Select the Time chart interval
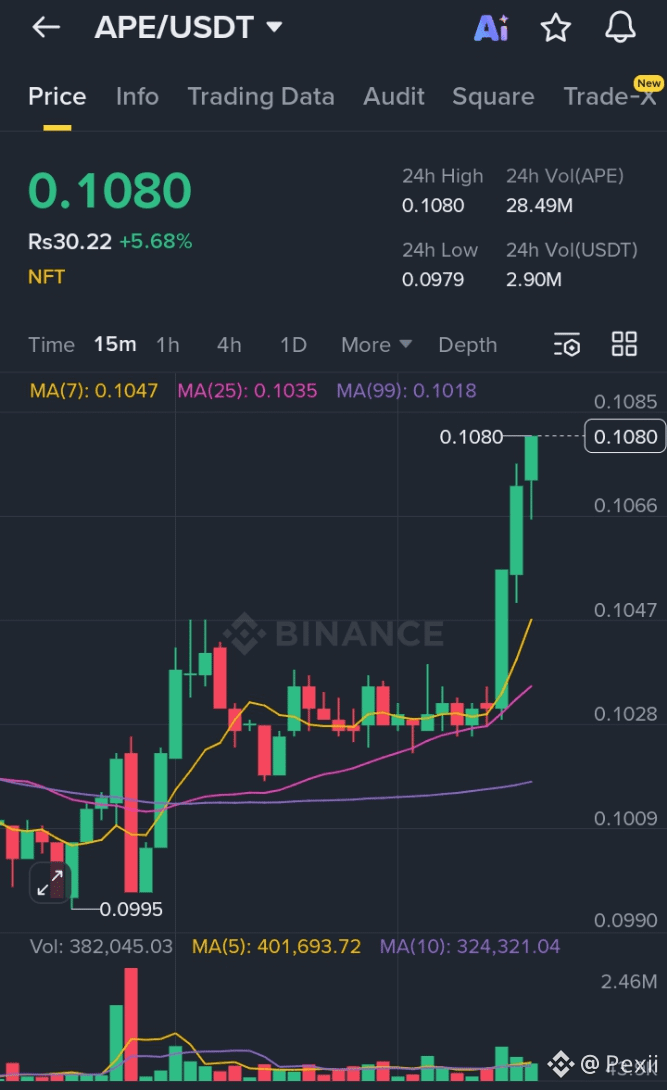The width and height of the screenshot is (667, 1090). tap(51, 345)
